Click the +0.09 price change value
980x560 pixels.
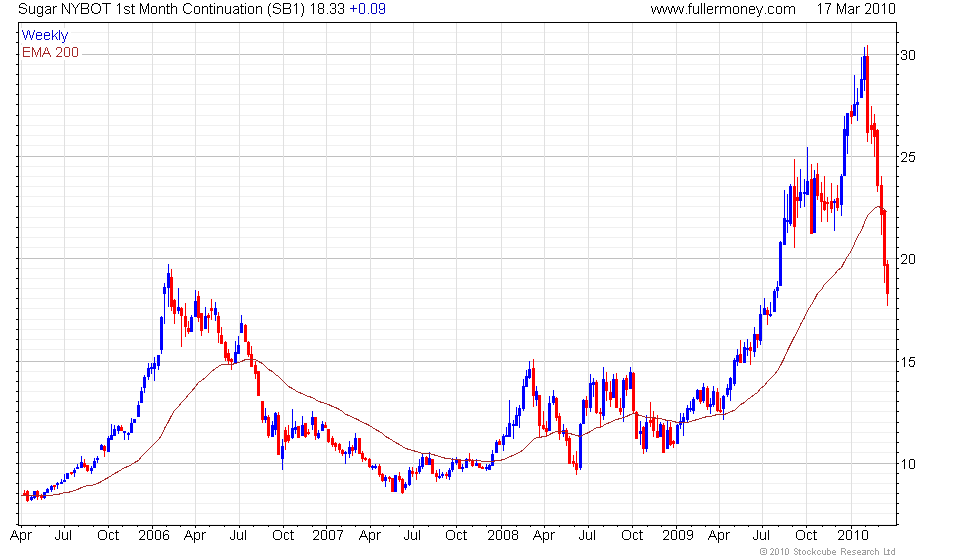pos(367,9)
